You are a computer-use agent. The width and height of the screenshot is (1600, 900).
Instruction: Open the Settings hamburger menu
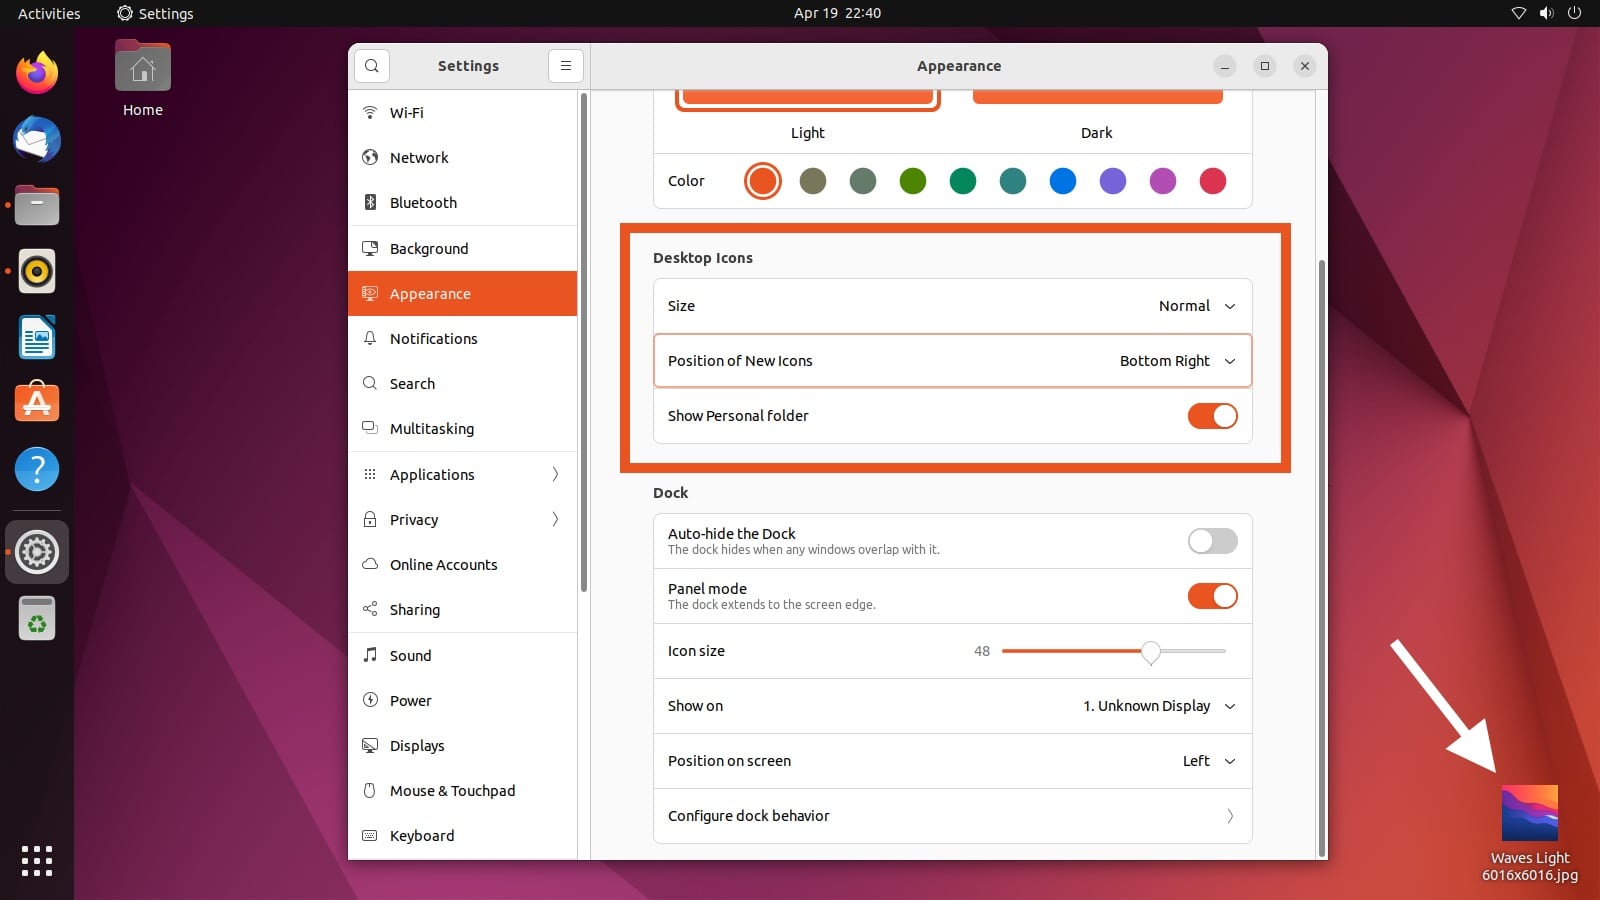click(566, 65)
